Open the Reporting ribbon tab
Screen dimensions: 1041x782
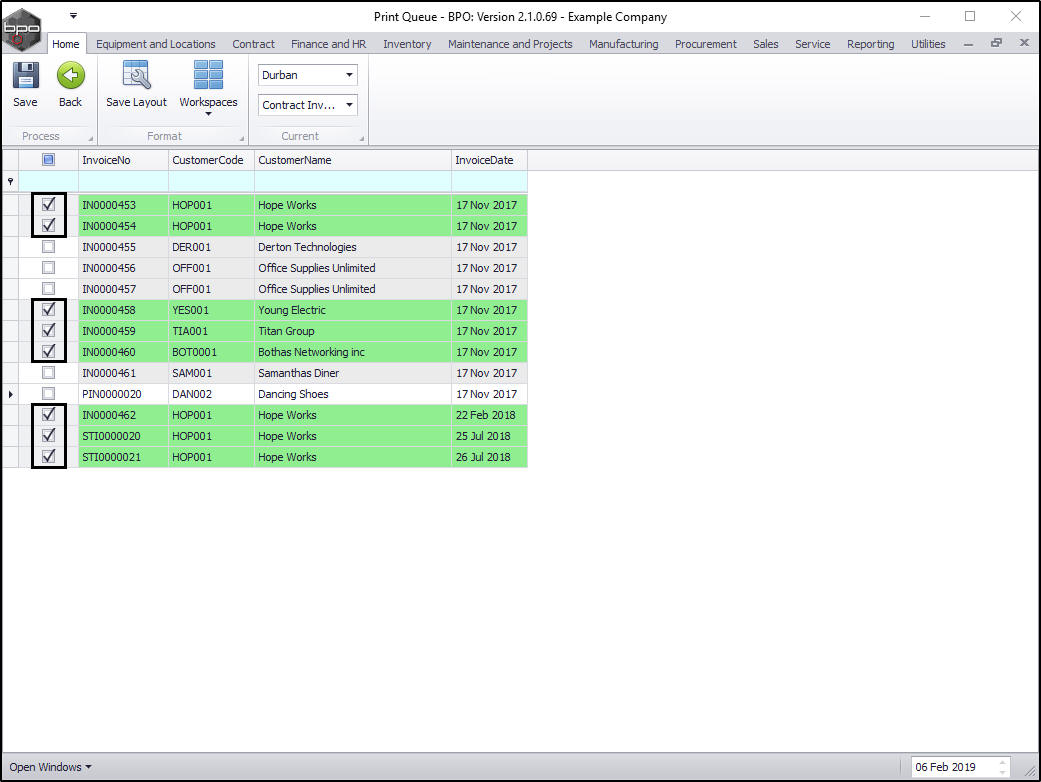[870, 44]
